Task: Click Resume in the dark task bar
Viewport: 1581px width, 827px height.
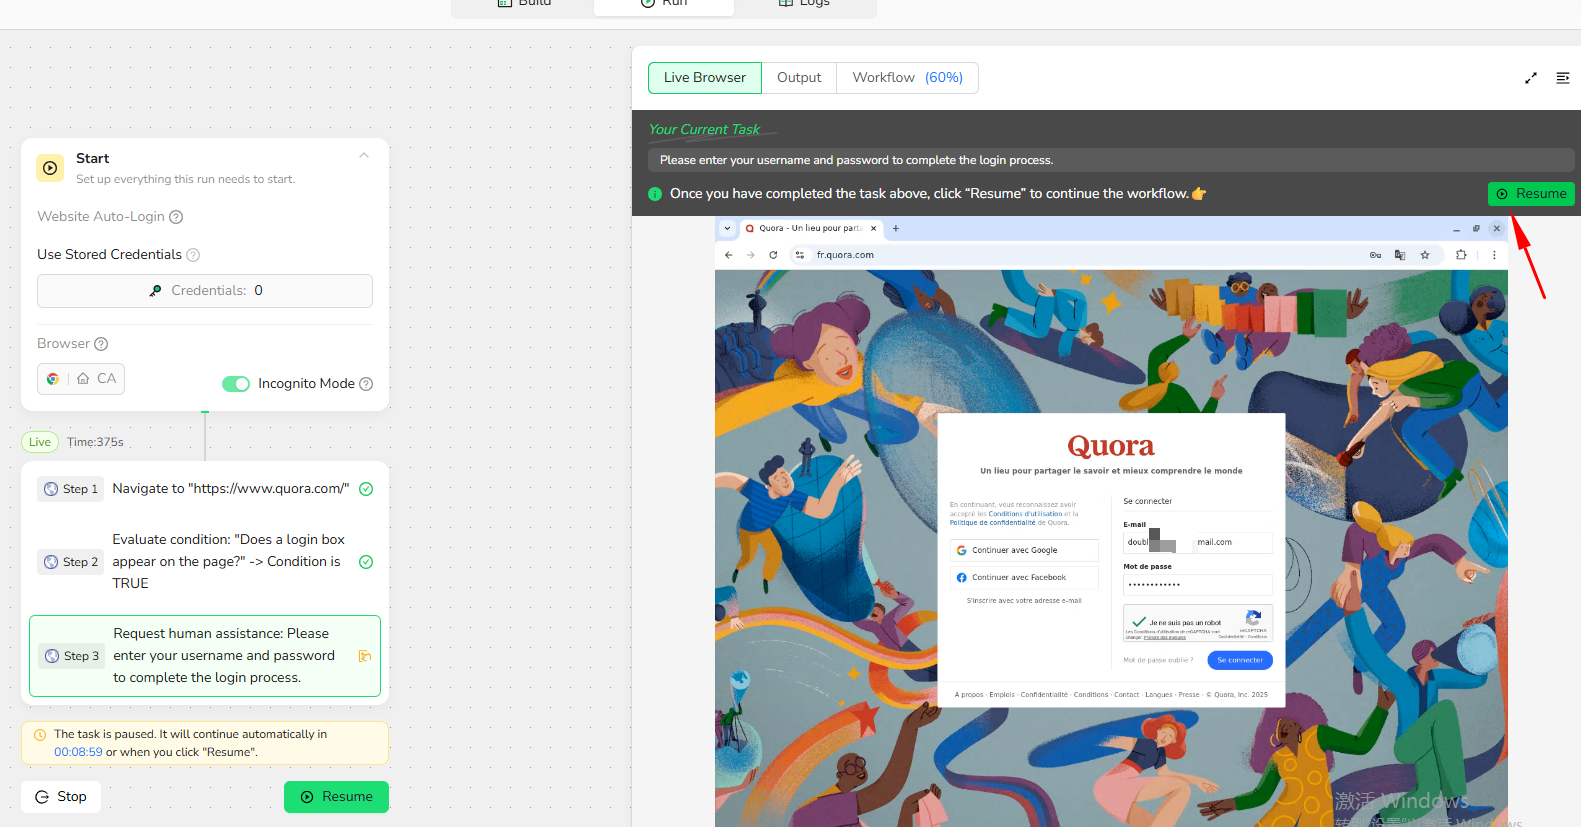Action: (1530, 194)
